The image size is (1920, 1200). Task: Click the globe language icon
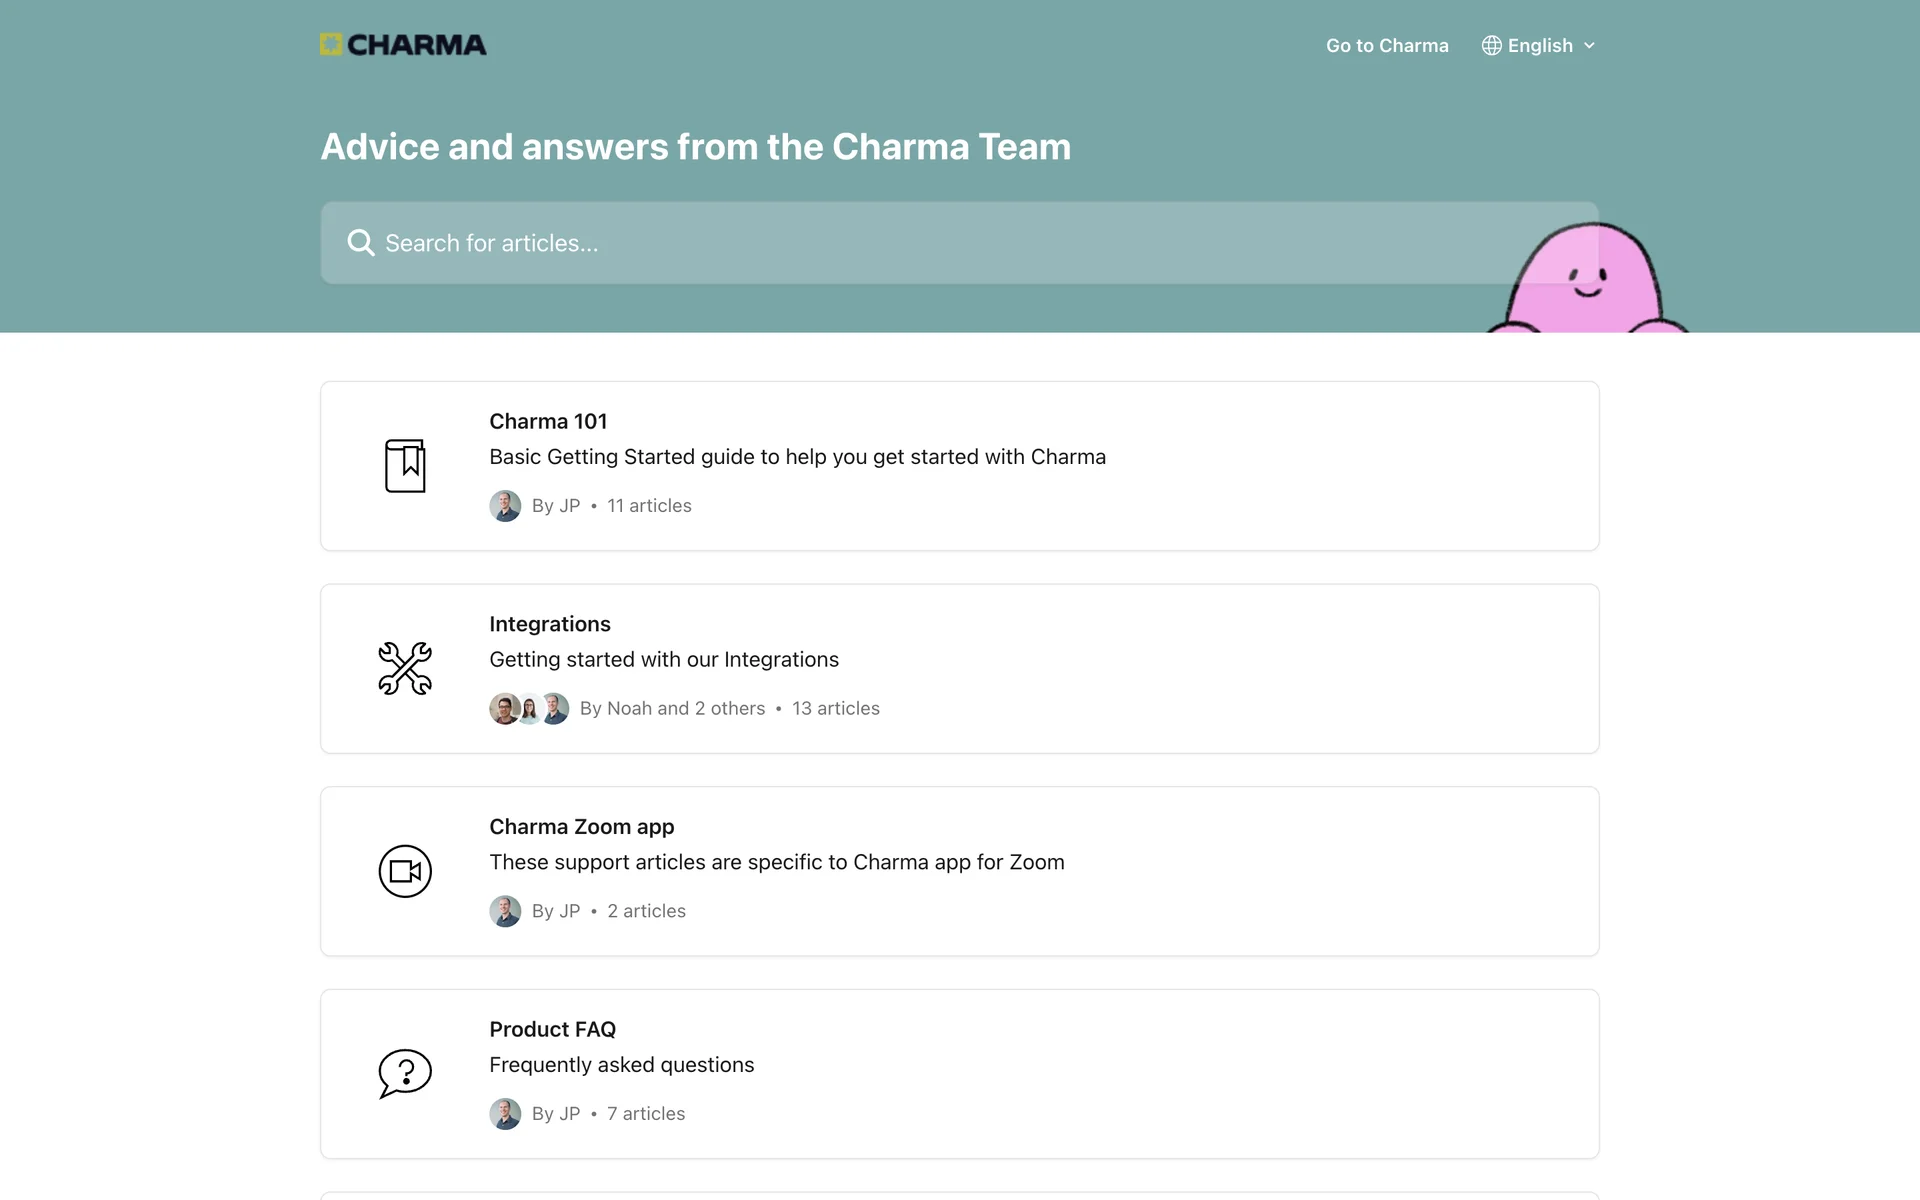(1491, 46)
